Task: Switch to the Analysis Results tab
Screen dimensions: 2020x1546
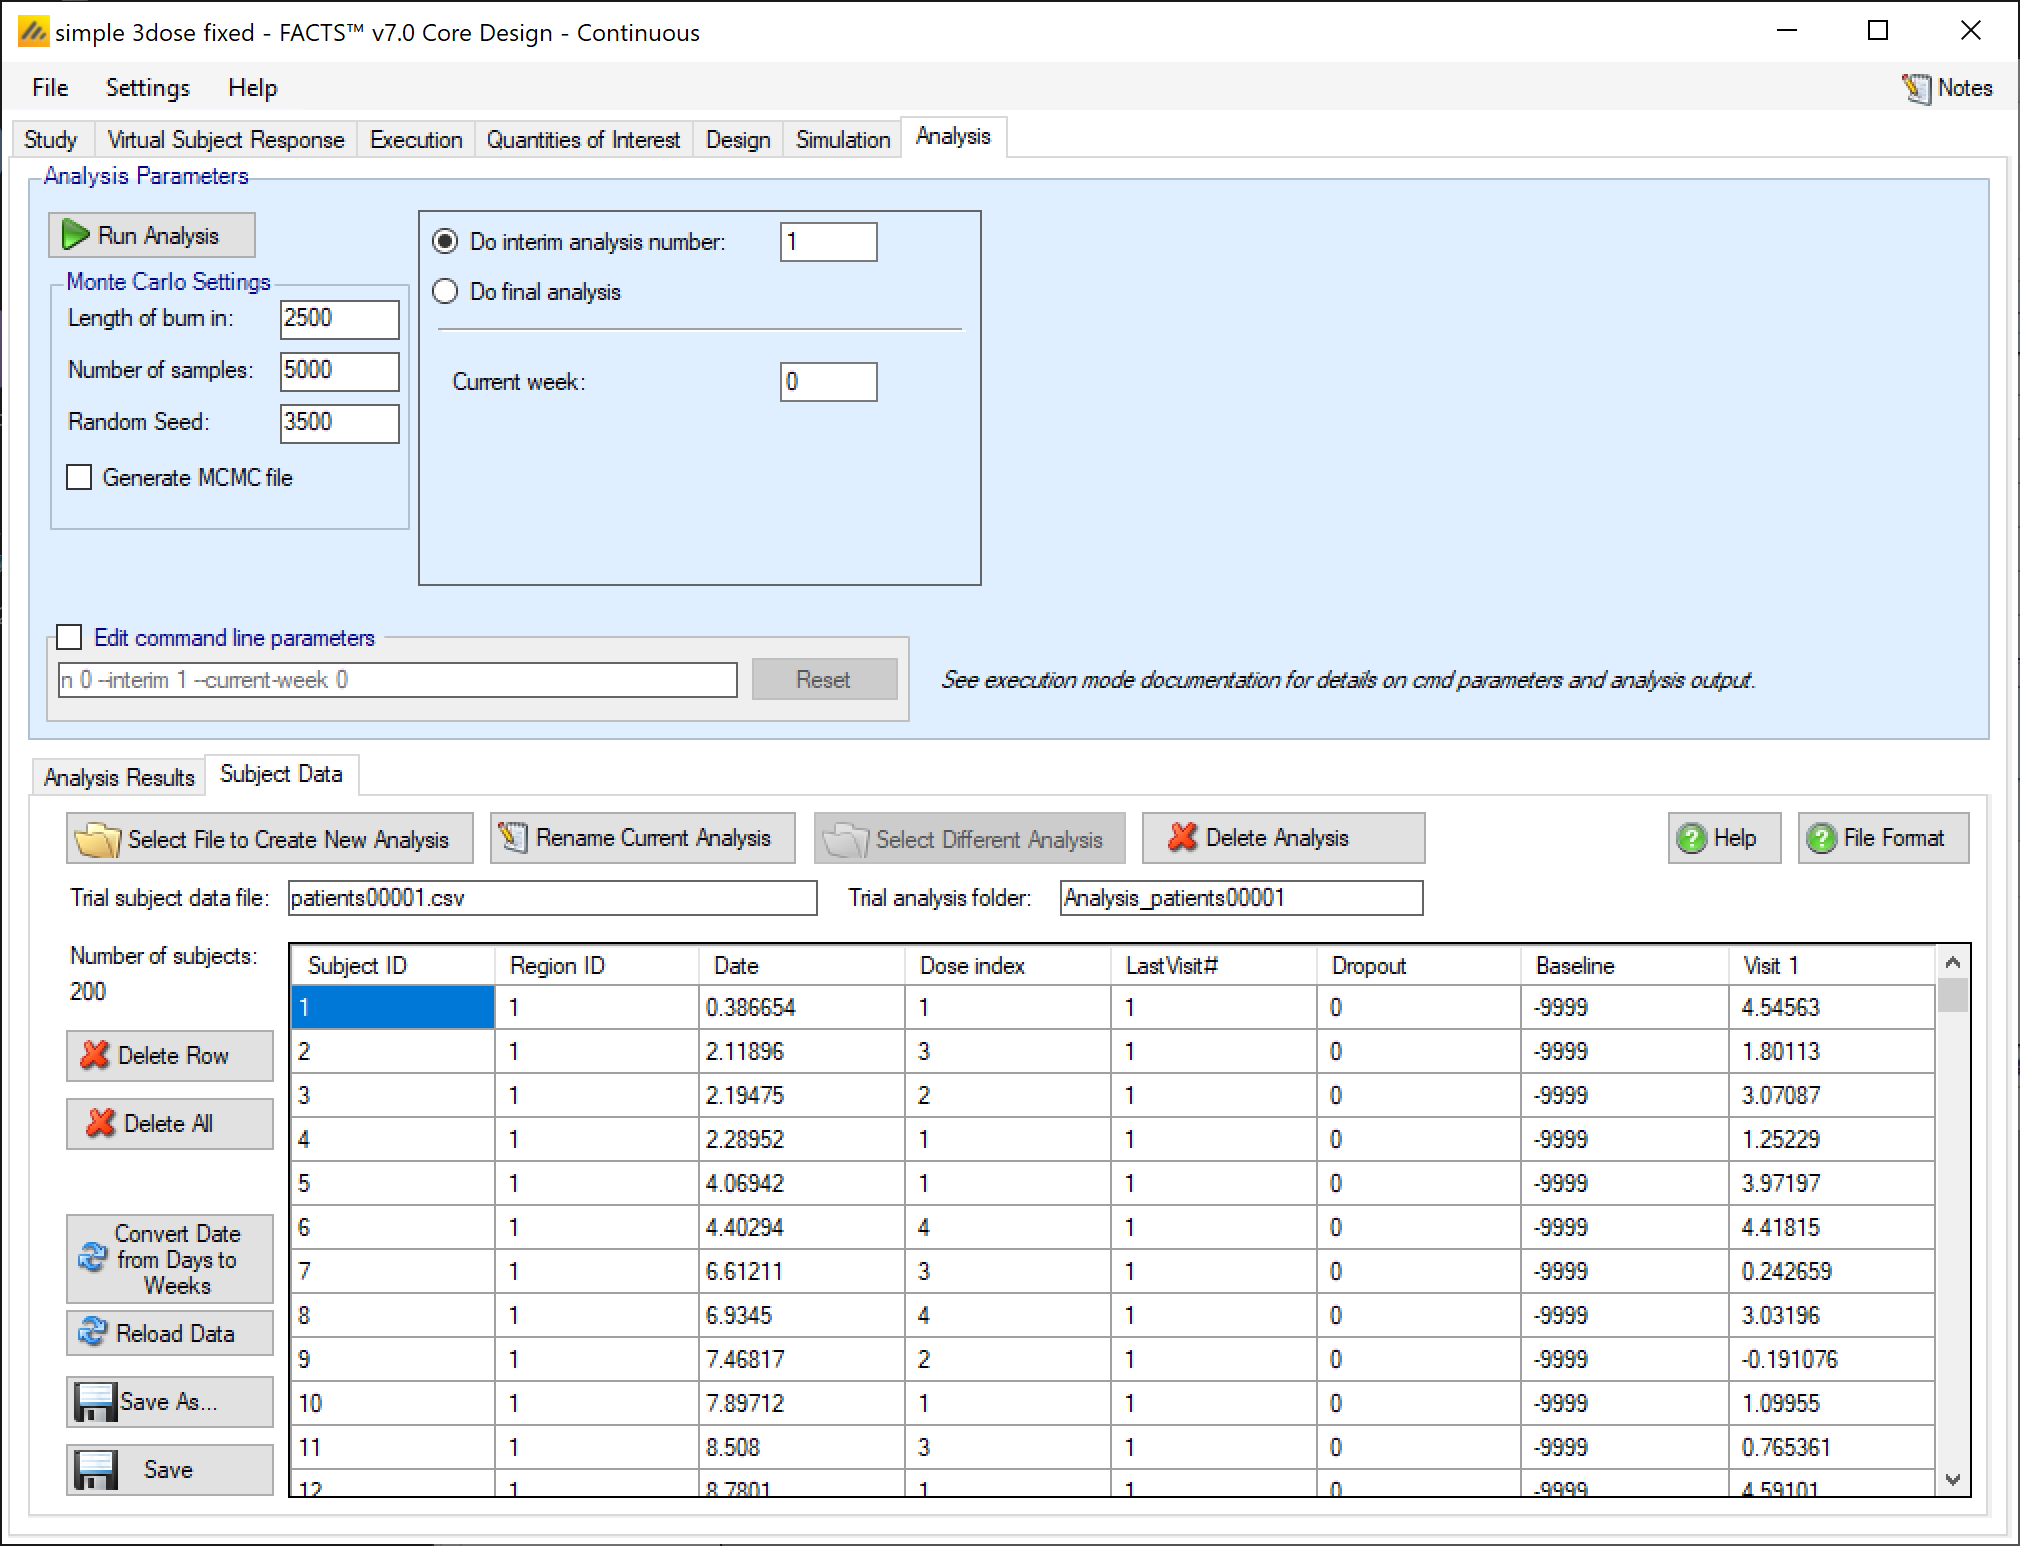Action: point(118,777)
